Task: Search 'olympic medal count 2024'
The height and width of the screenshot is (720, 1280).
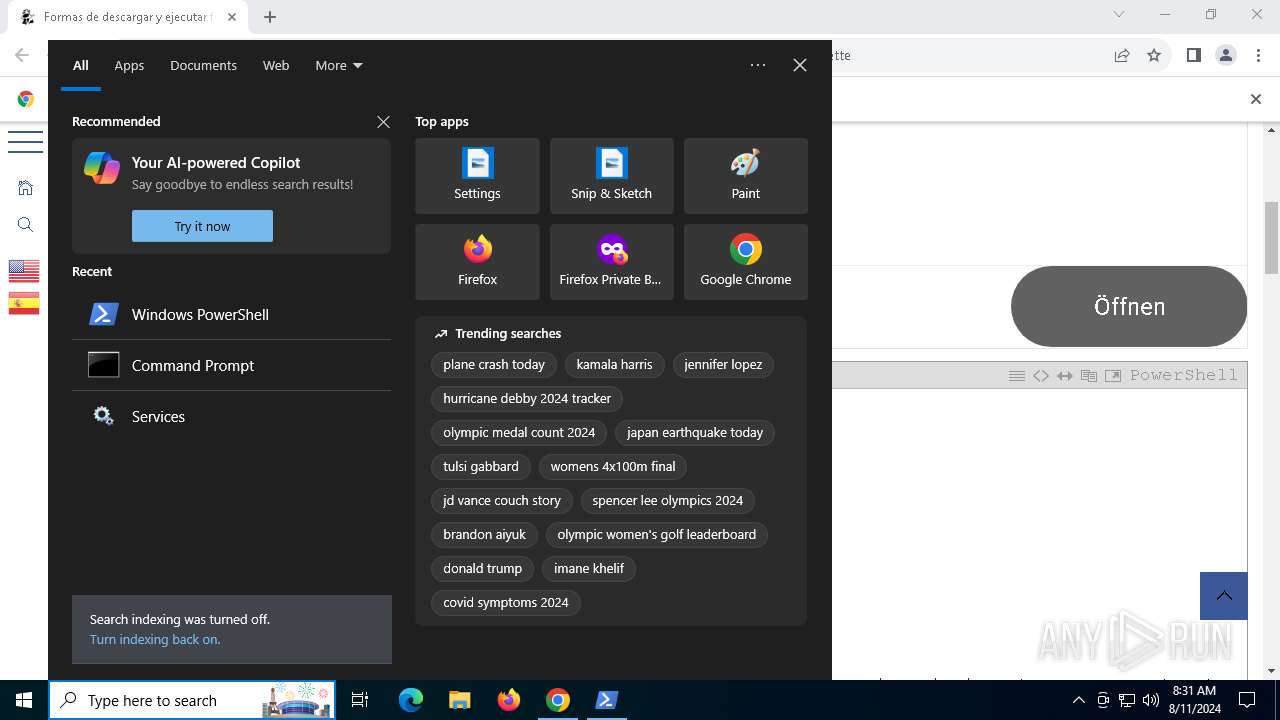Action: (x=519, y=433)
